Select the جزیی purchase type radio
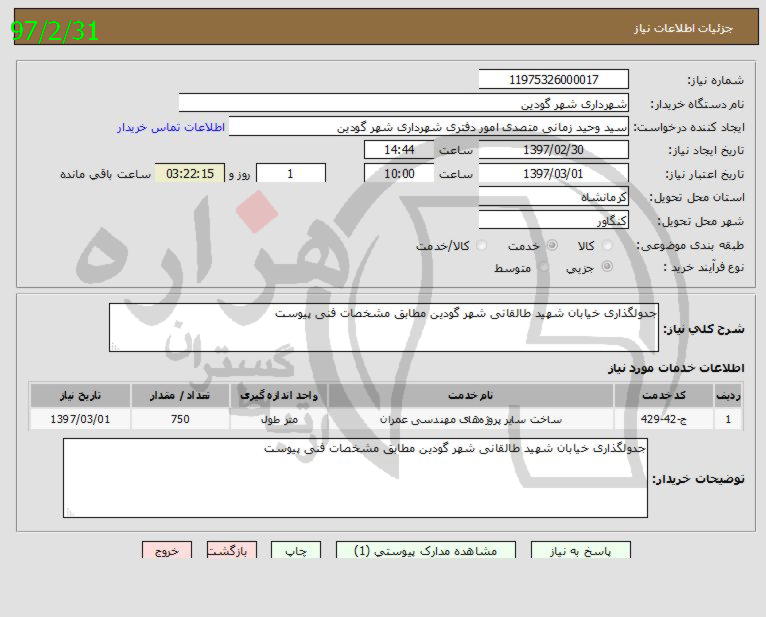 (607, 267)
